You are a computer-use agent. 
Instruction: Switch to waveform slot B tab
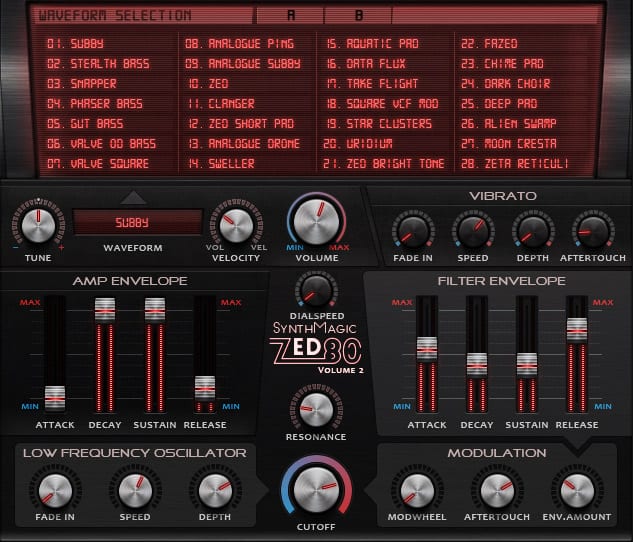click(358, 15)
